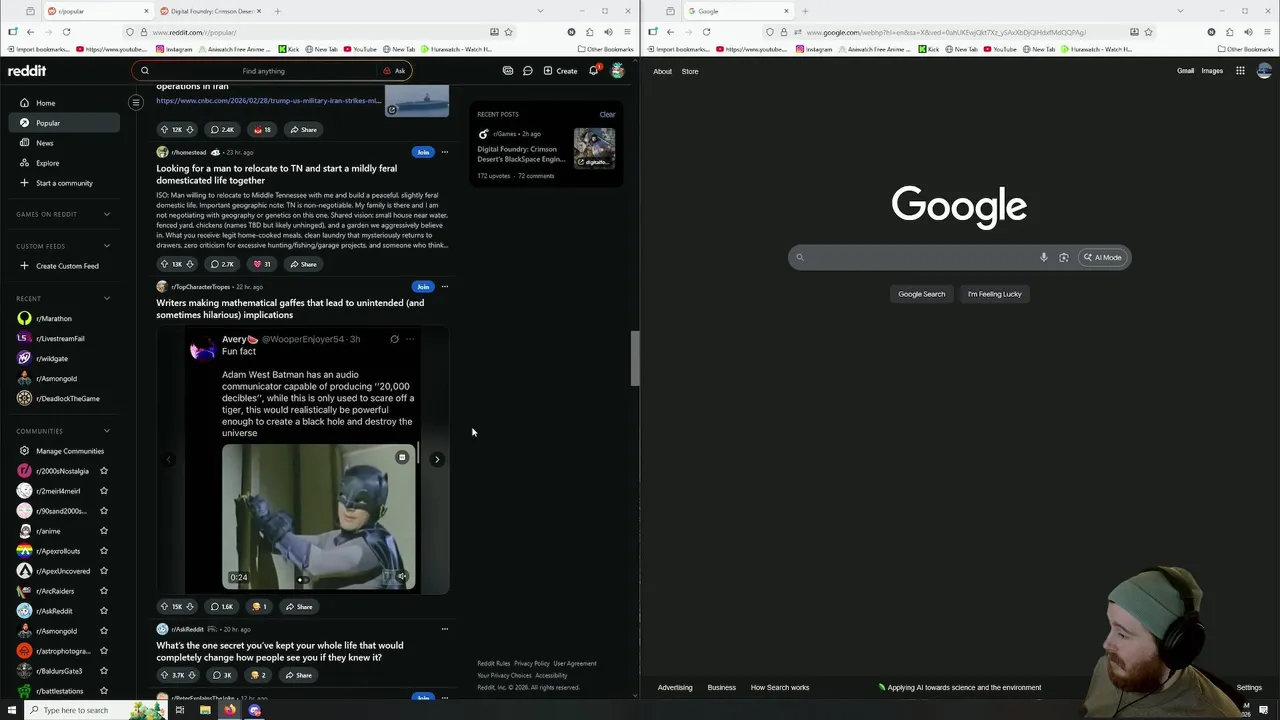Click Google Search button

[x=921, y=294]
